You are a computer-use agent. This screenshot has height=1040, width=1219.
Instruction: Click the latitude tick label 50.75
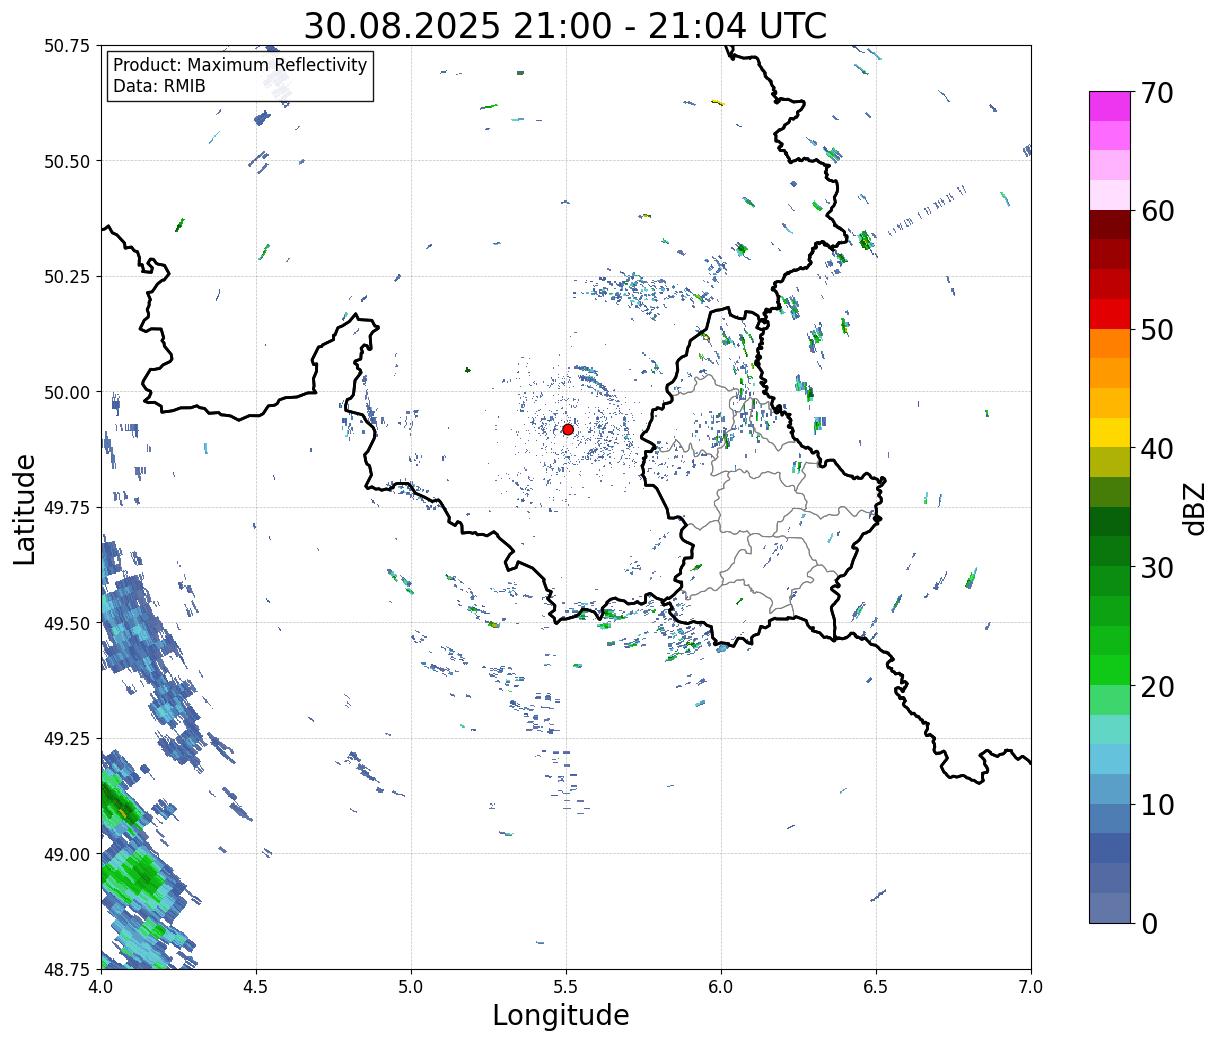click(67, 46)
